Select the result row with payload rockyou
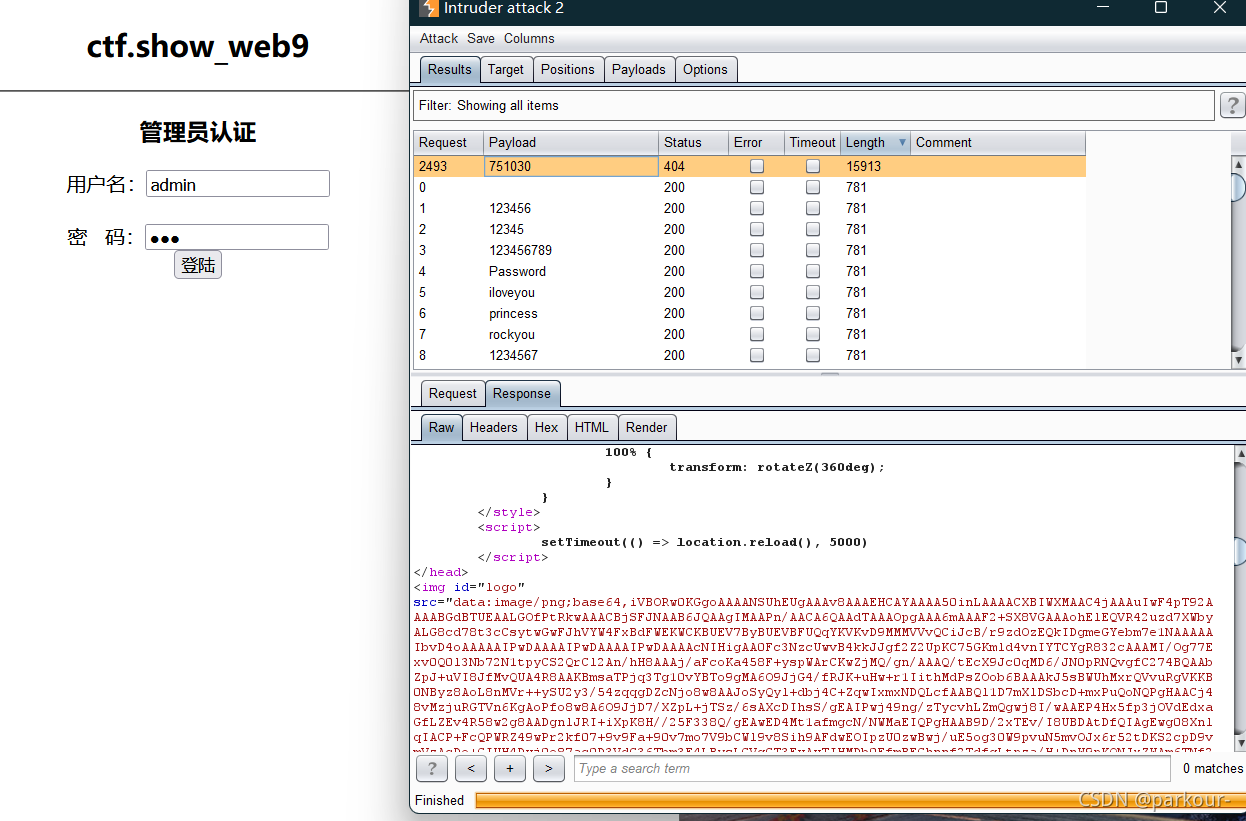Screen dimensions: 1246x821 click(750, 334)
